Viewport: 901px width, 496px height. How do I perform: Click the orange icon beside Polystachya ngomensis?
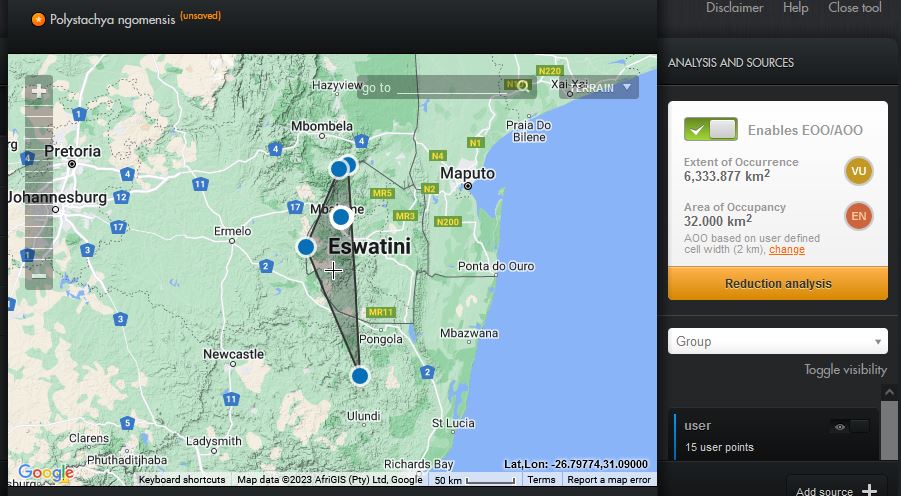(38, 19)
